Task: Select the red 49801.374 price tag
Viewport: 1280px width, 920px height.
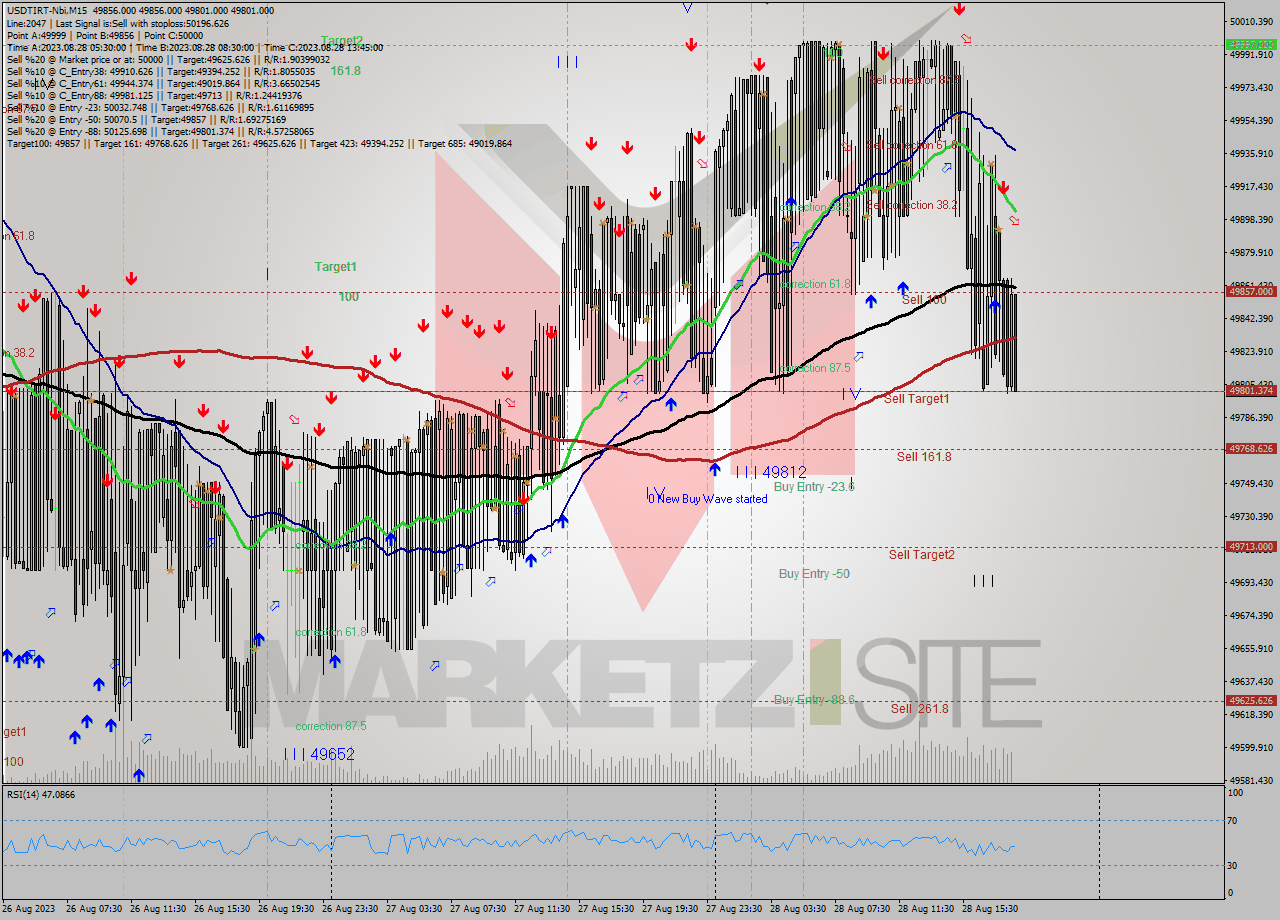Action: pos(1251,390)
